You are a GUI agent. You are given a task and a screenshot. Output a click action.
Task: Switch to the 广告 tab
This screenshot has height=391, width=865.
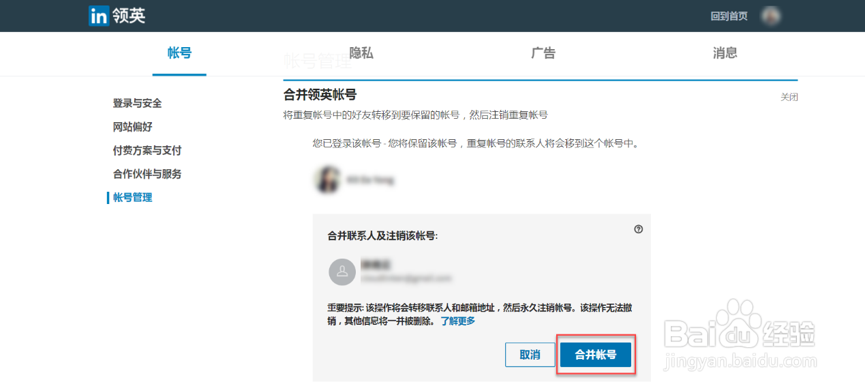pyautogui.click(x=543, y=53)
